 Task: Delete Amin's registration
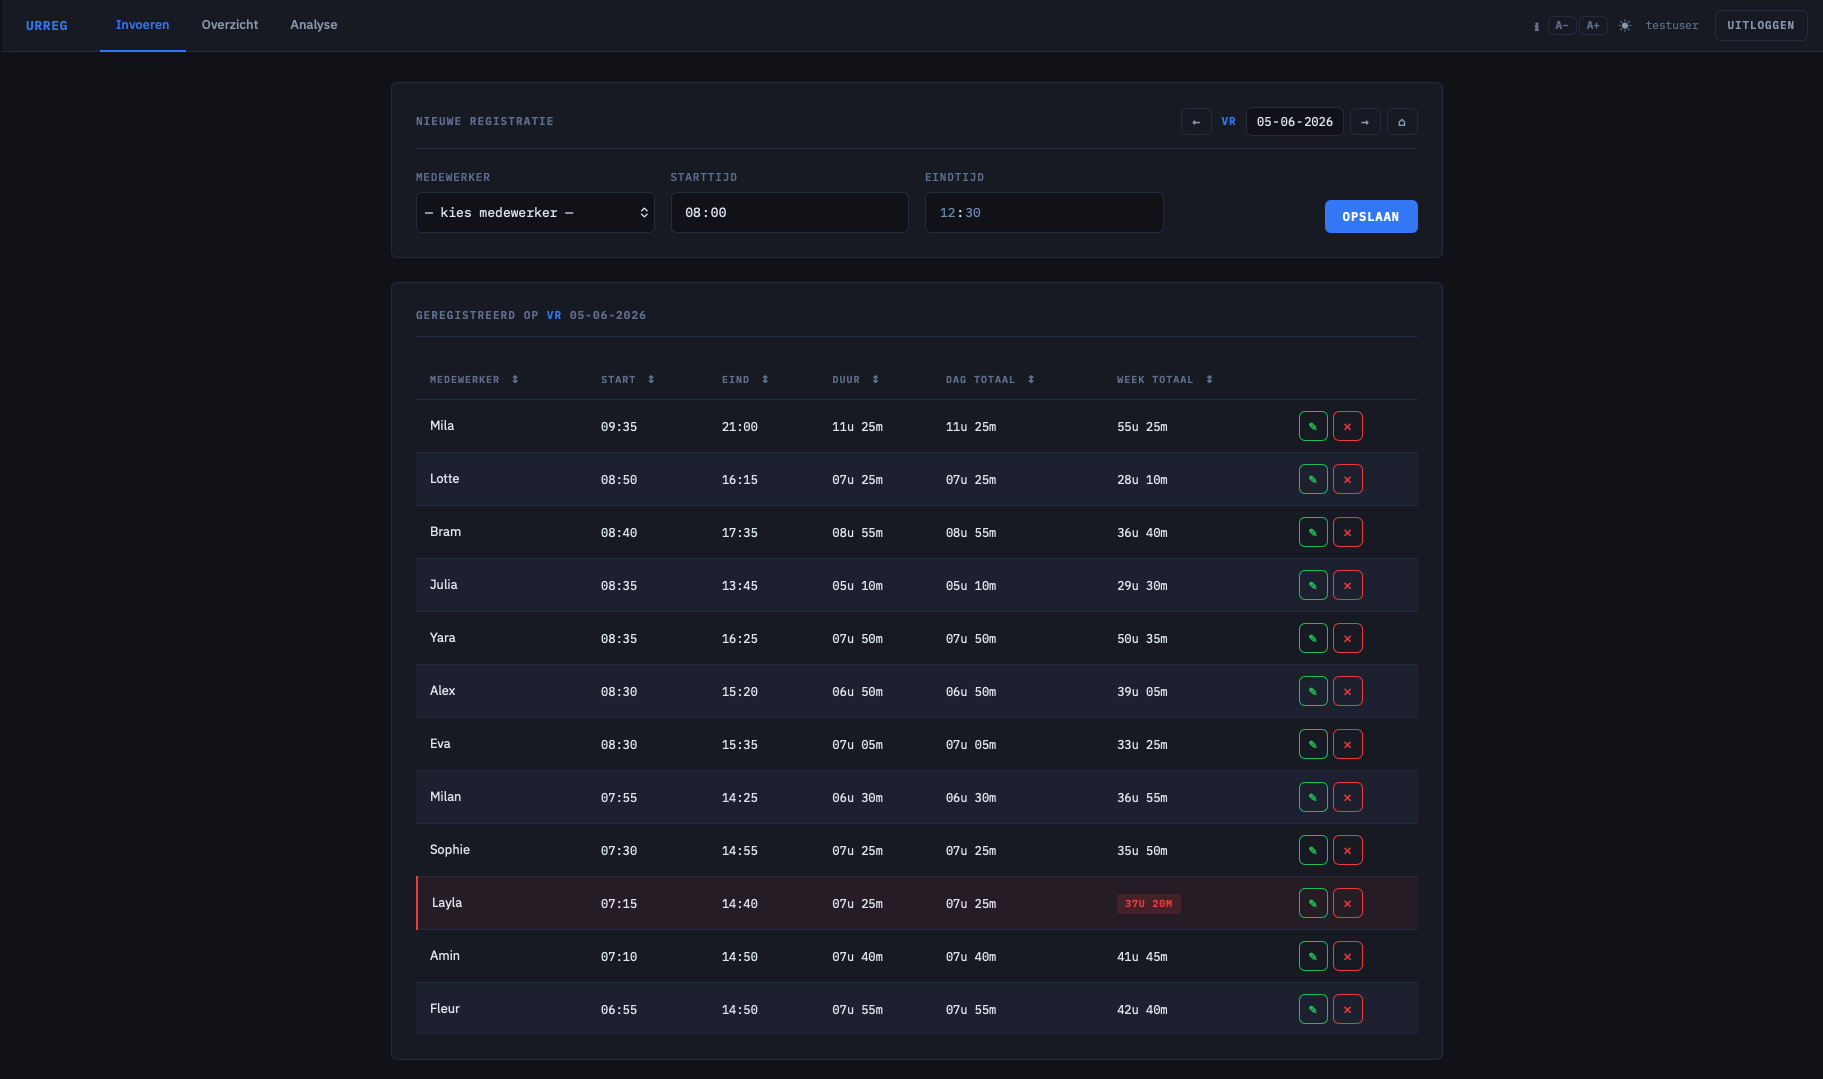click(x=1348, y=956)
